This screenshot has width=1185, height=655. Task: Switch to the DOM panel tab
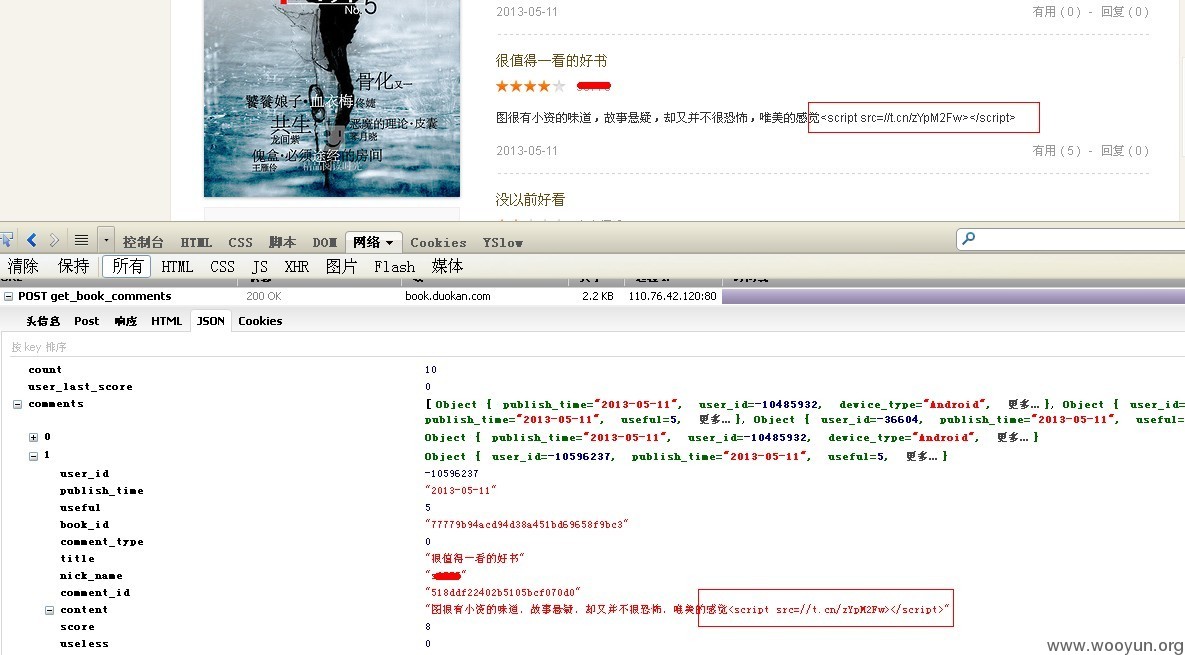pyautogui.click(x=324, y=242)
